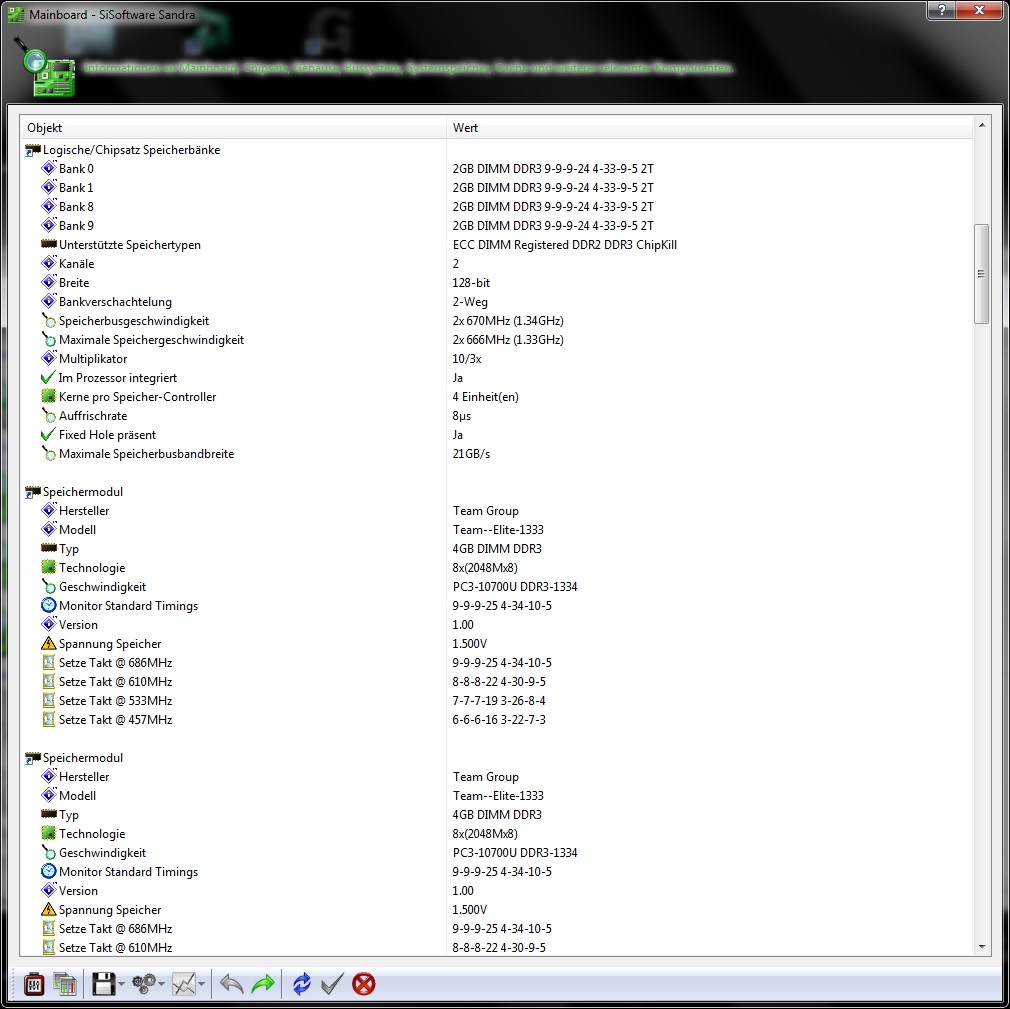Select the Bank 8 row label
The width and height of the screenshot is (1010, 1009).
[x=76, y=206]
